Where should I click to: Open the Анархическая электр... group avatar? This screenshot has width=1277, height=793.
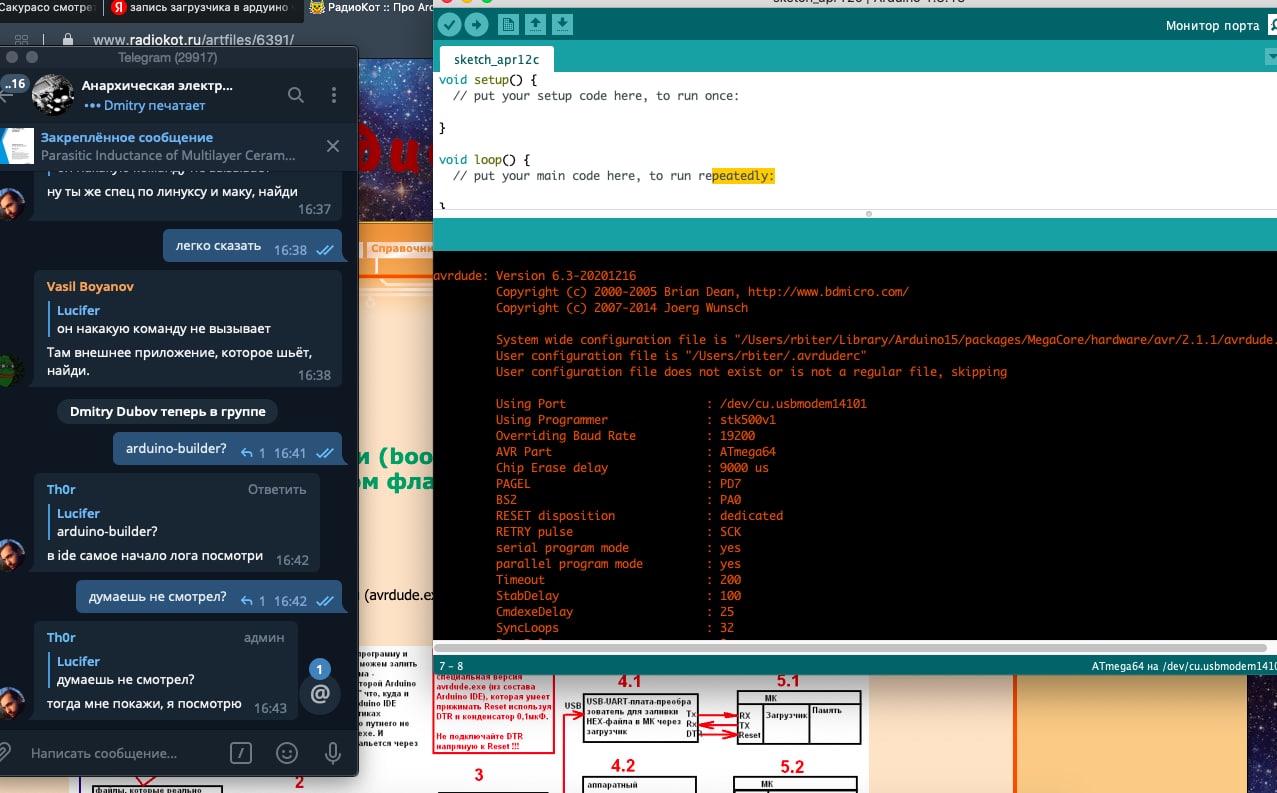(52, 95)
